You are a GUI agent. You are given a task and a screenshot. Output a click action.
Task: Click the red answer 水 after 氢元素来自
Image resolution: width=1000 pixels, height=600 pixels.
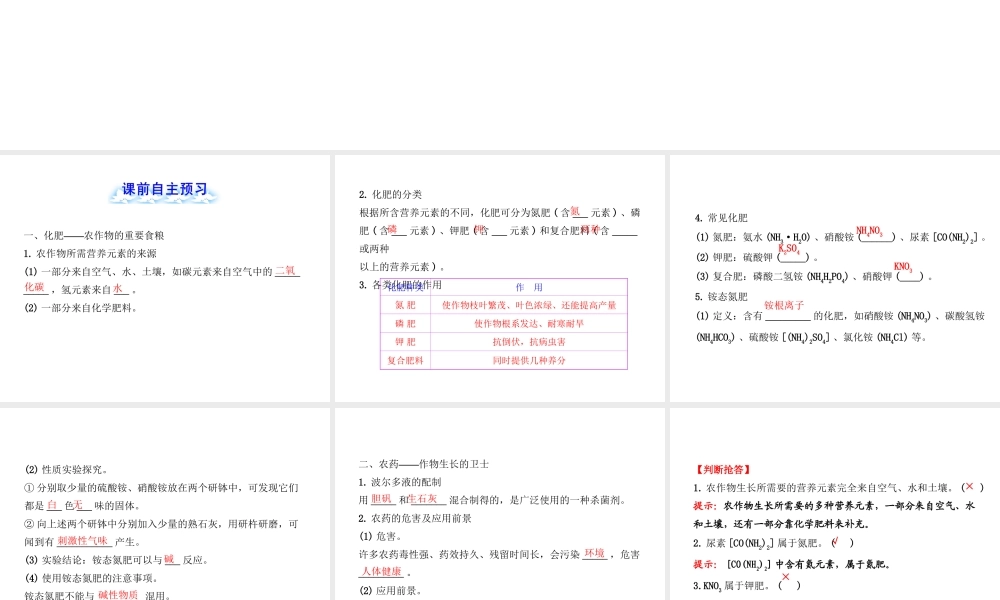[119, 289]
